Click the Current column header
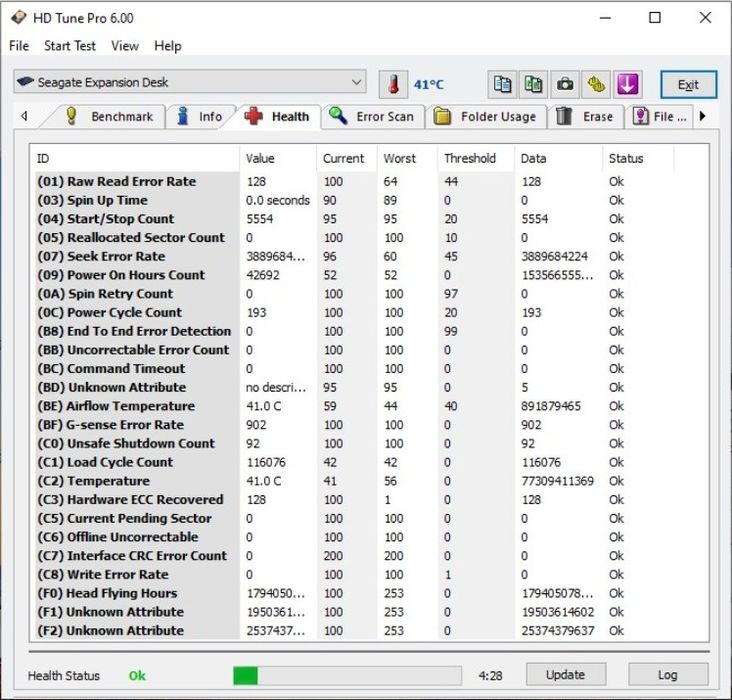This screenshot has height=700, width=732. pos(347,158)
